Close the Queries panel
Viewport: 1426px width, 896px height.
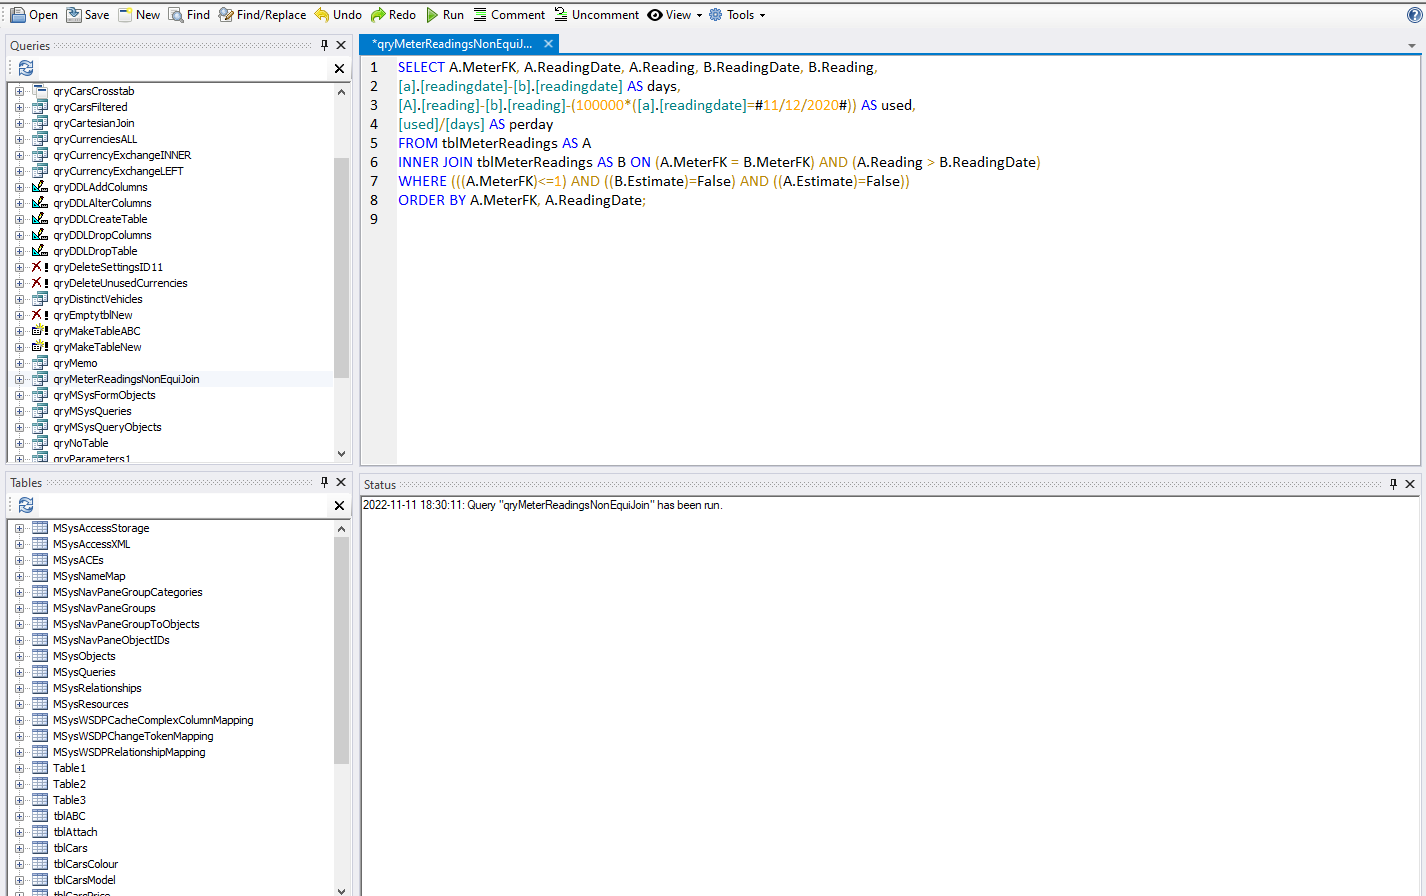(x=341, y=45)
